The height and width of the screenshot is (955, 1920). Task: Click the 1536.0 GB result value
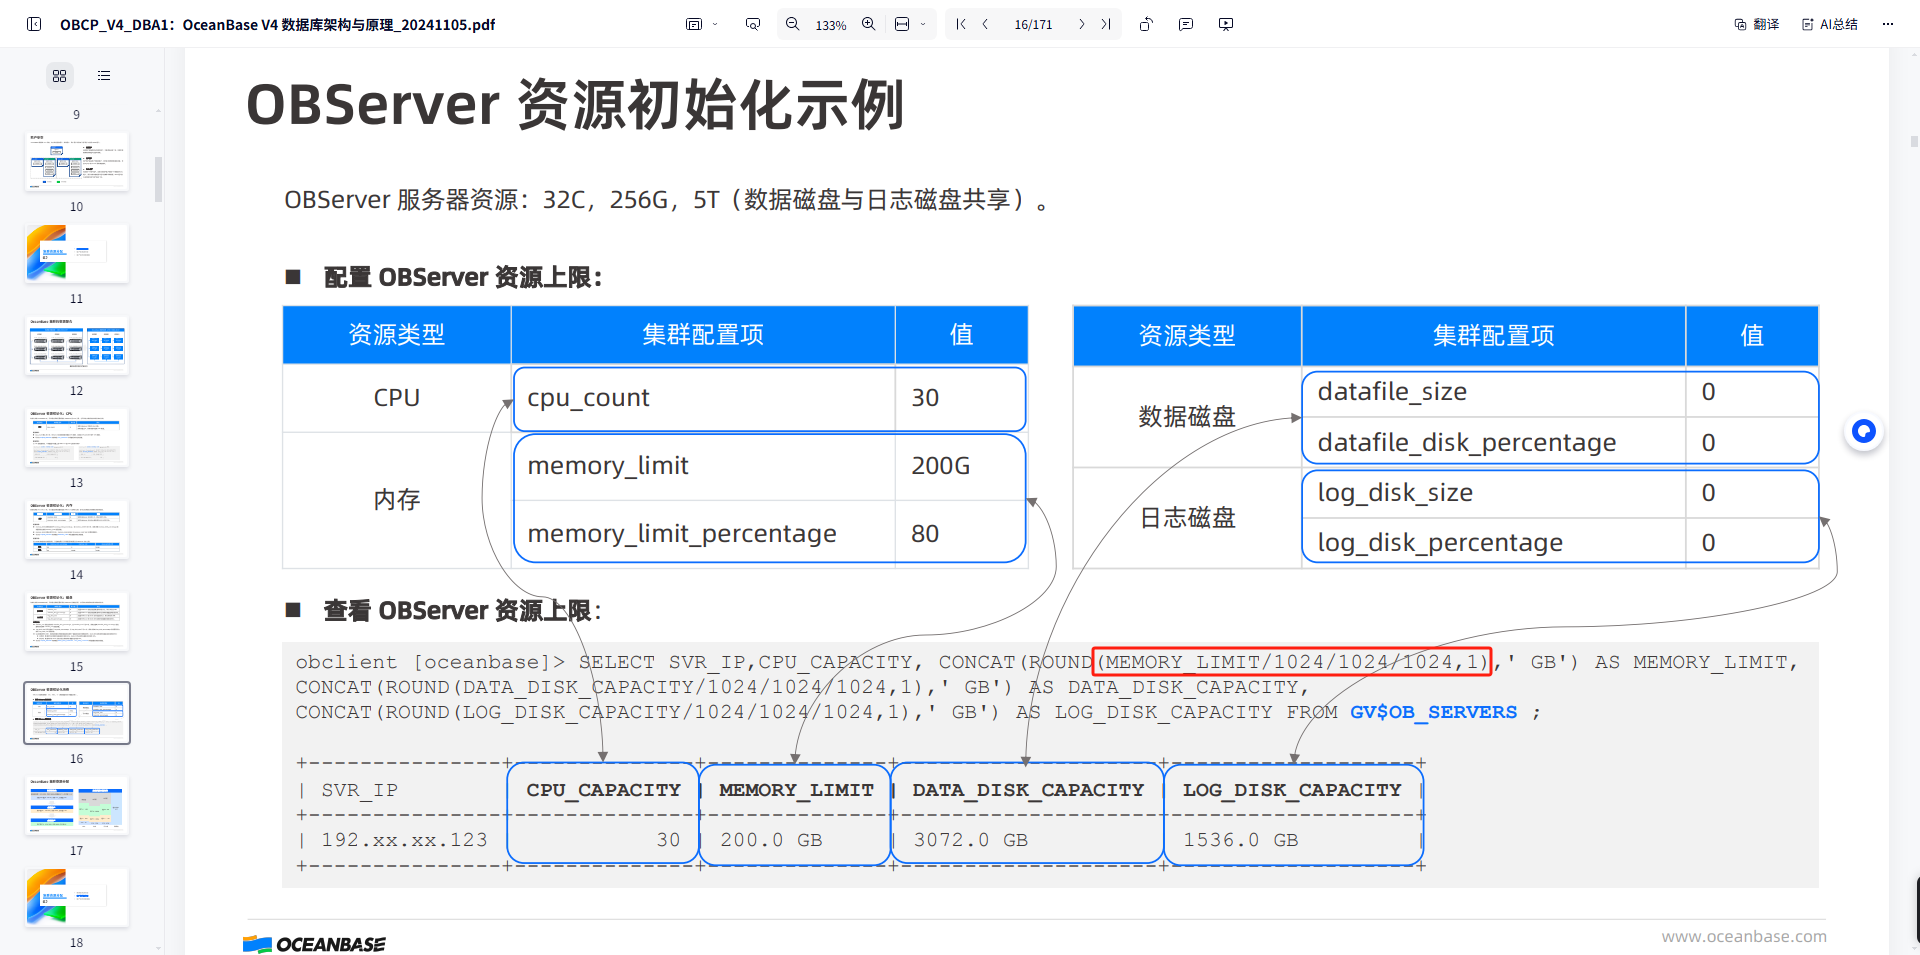1240,840
